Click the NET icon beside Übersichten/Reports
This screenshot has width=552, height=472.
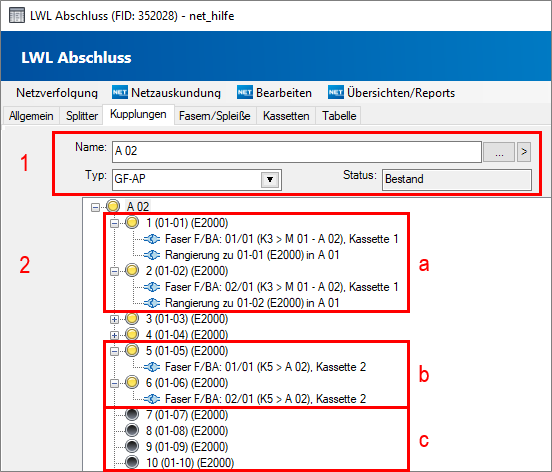point(336,93)
